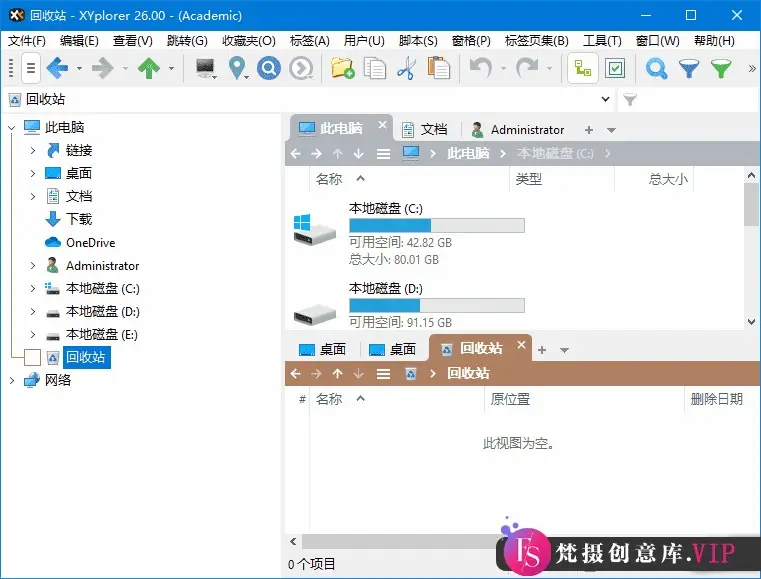Expand the 文档 tree node
Viewport: 761px width, 579px height.
coord(33,197)
